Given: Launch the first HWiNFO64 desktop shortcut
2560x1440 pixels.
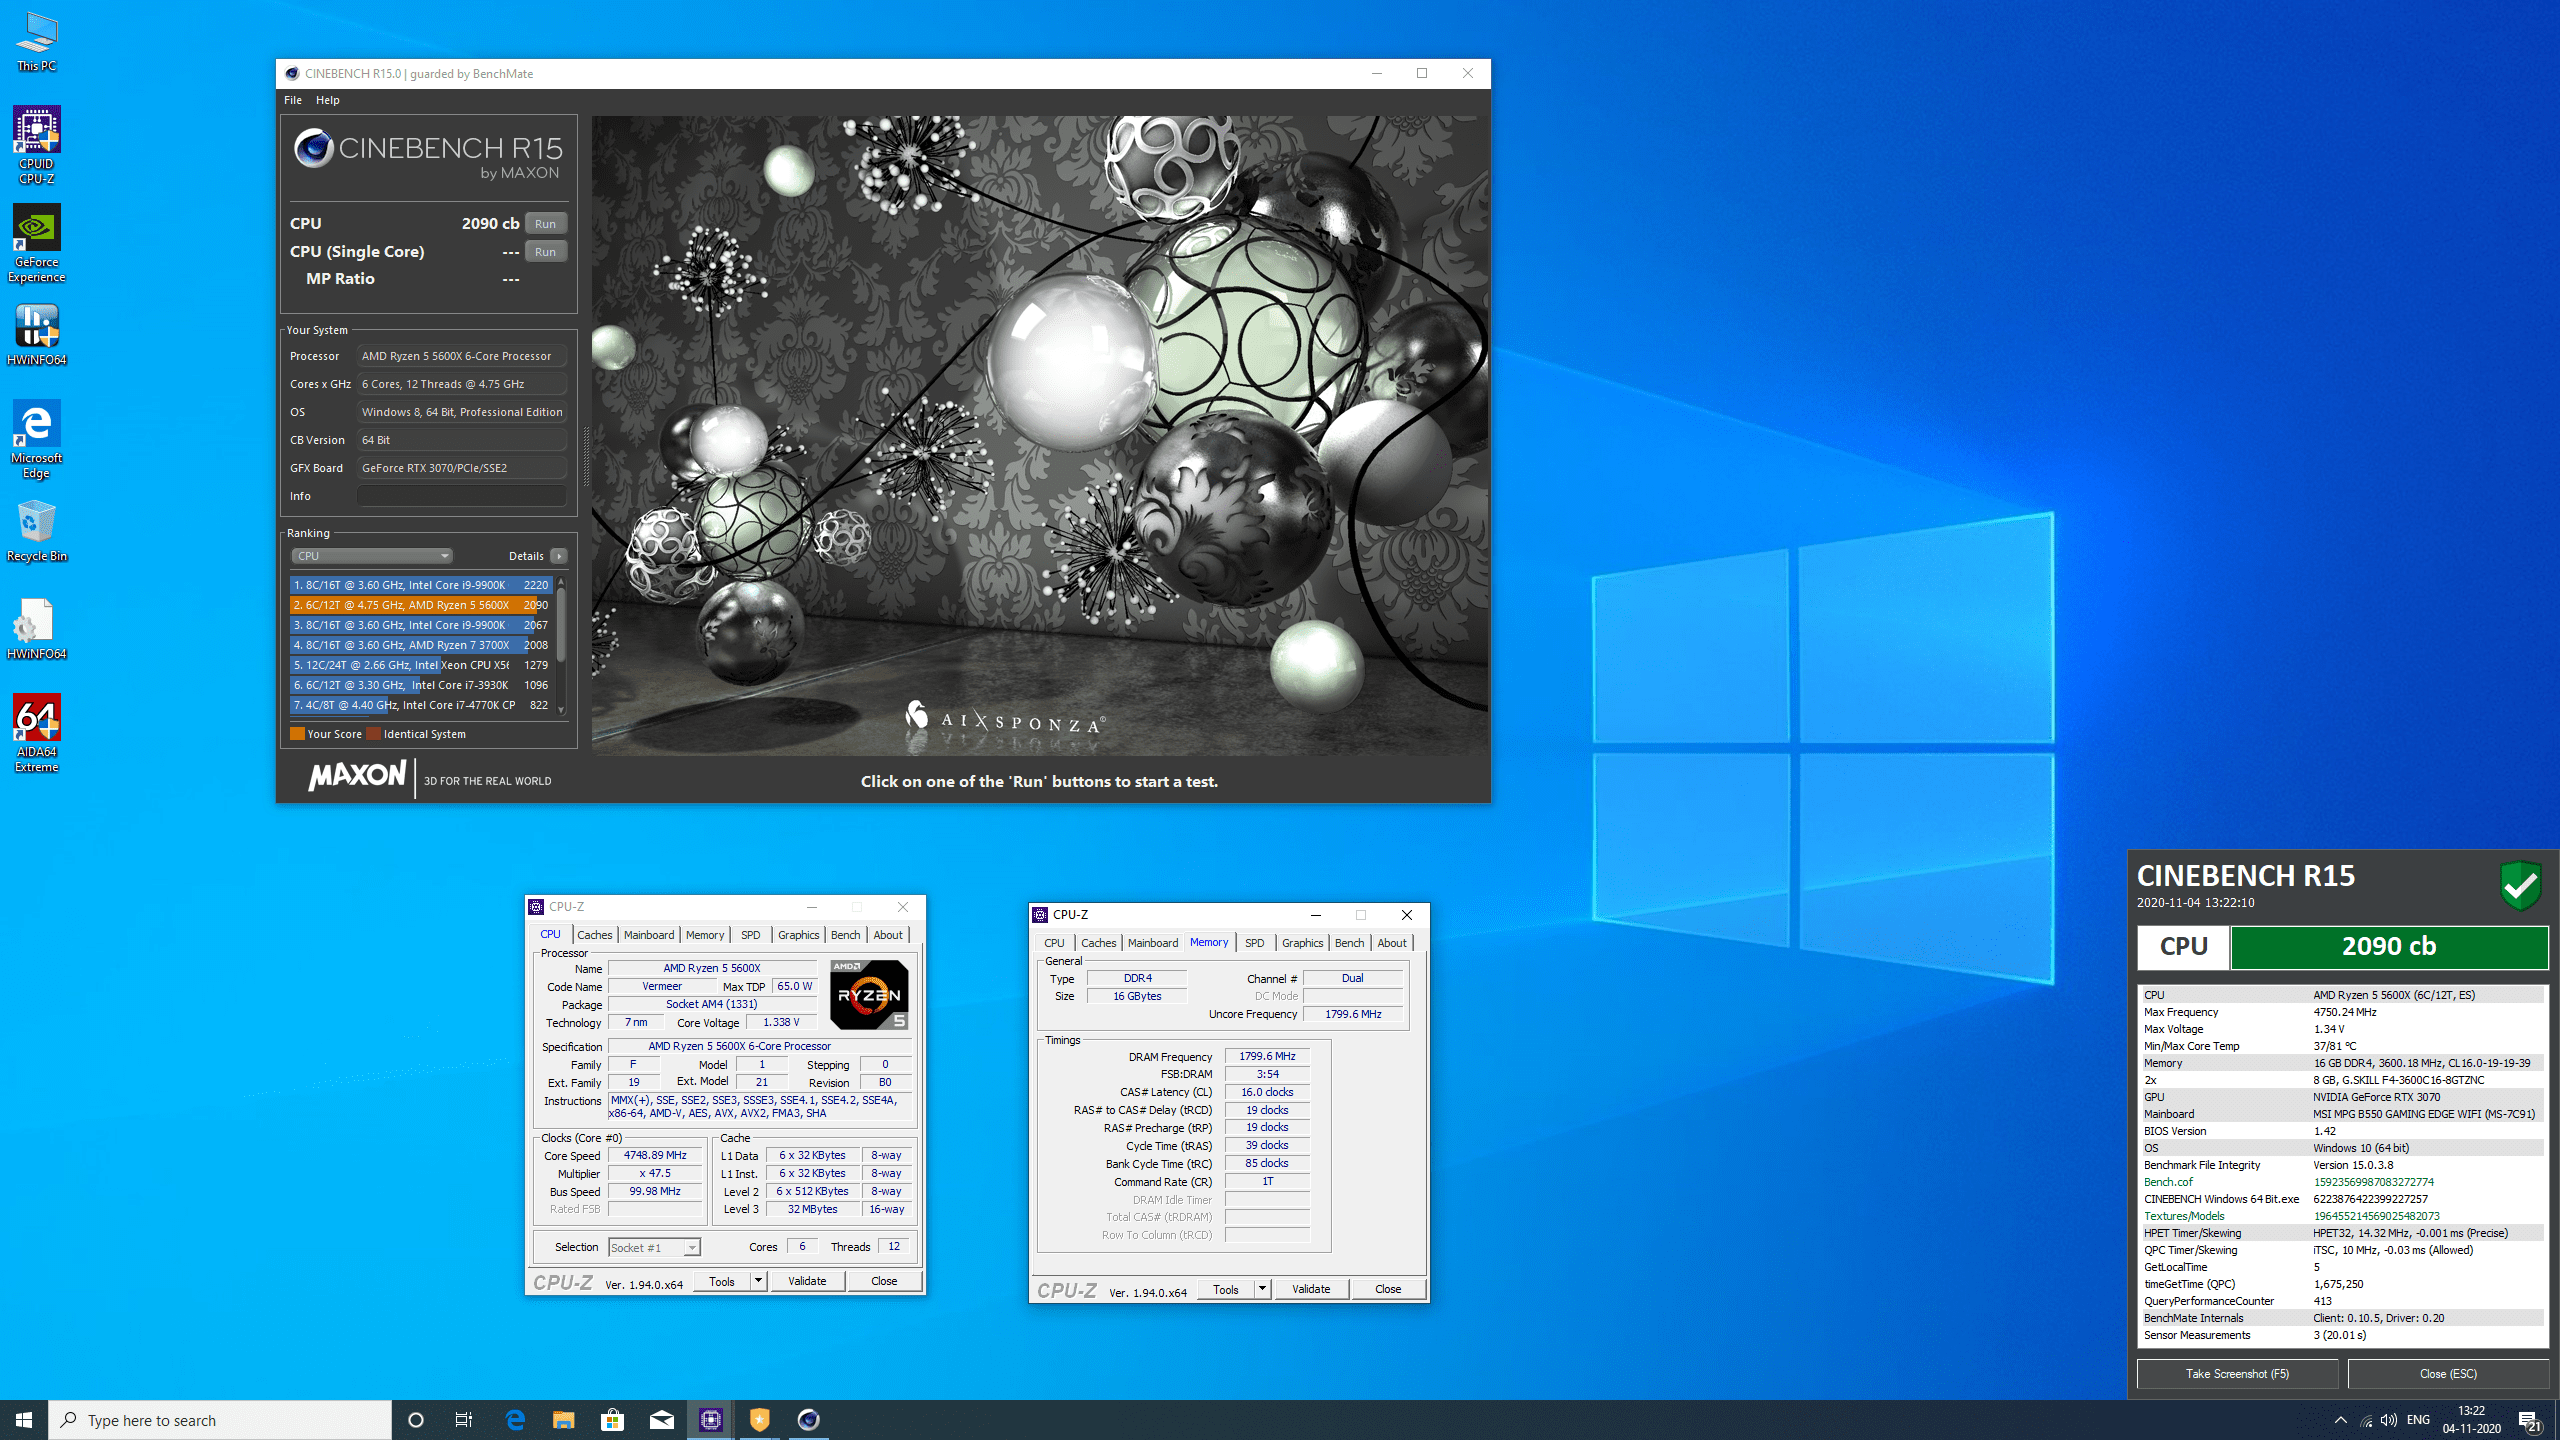Looking at the screenshot, I should (37, 335).
